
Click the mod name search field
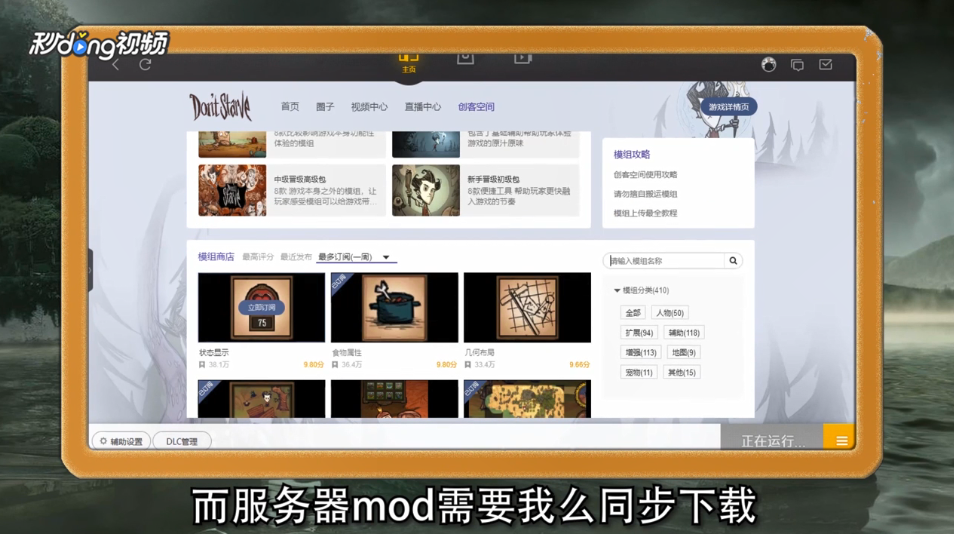click(666, 261)
